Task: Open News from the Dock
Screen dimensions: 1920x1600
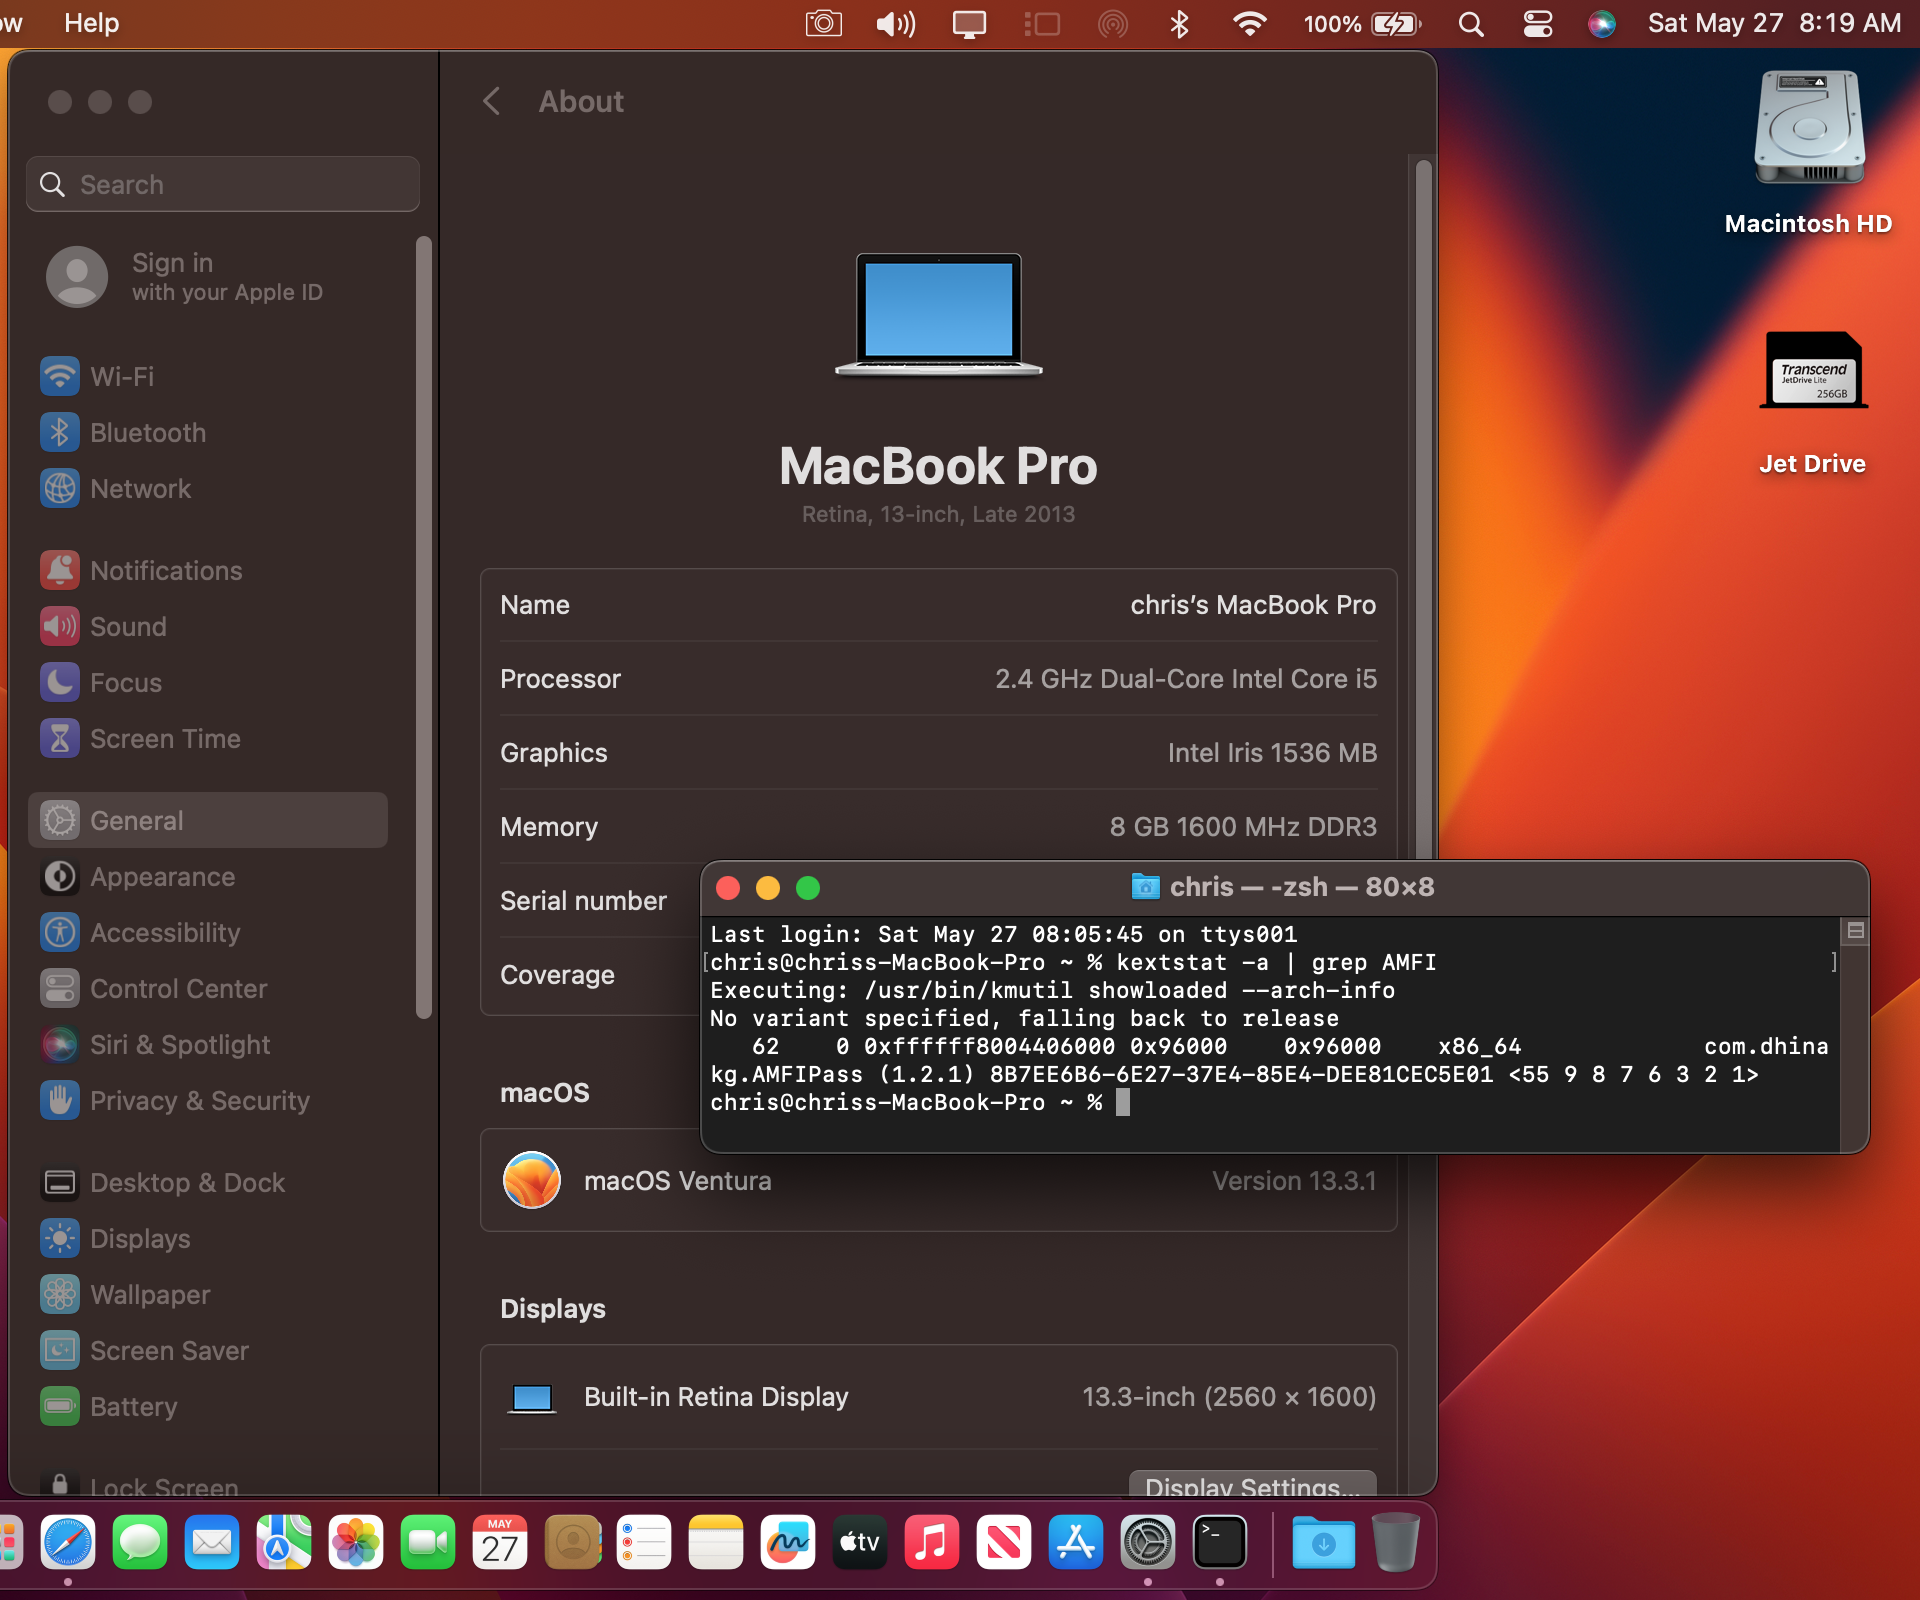Action: pyautogui.click(x=1004, y=1542)
